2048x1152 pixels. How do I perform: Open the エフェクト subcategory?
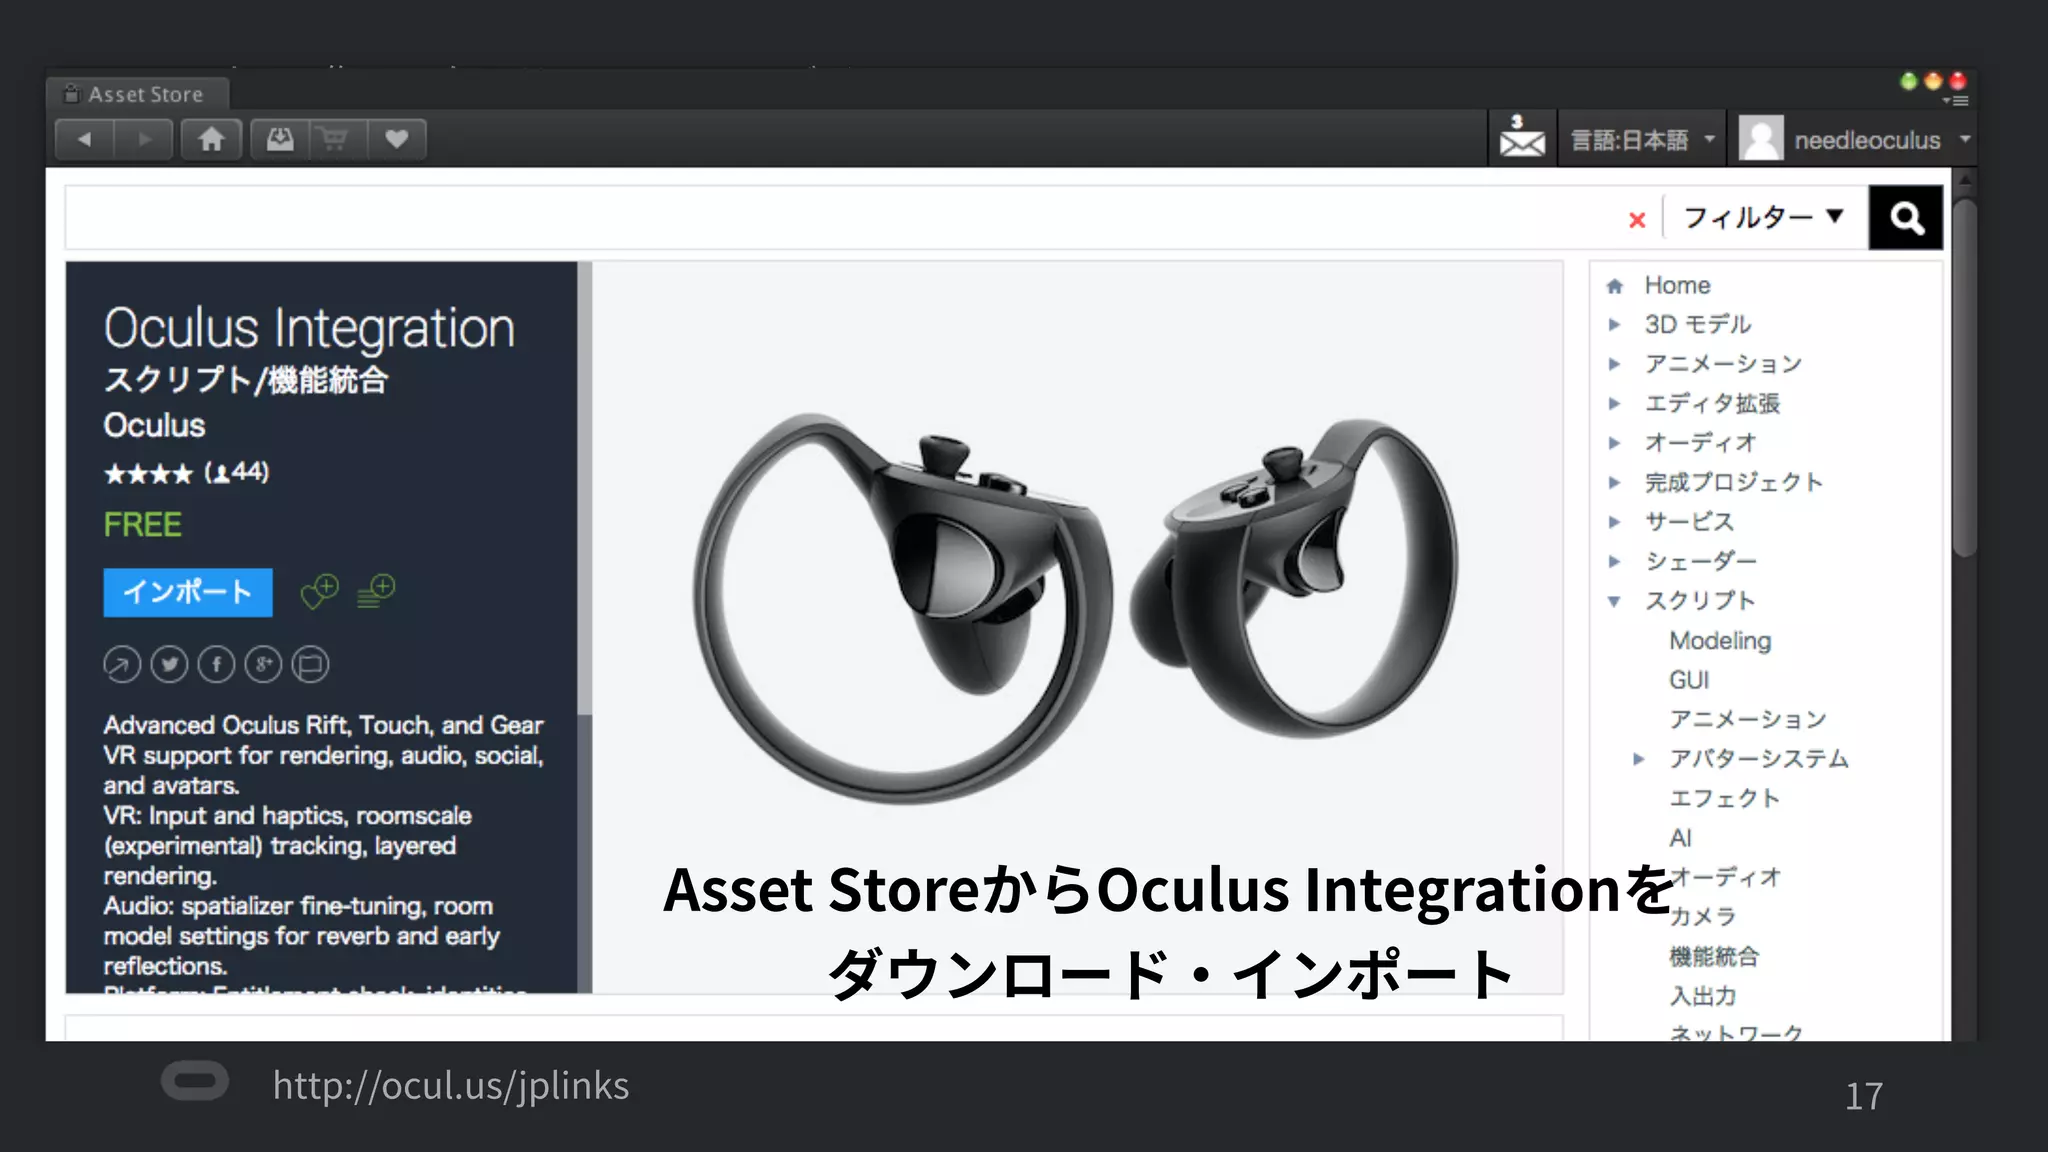click(x=1725, y=798)
